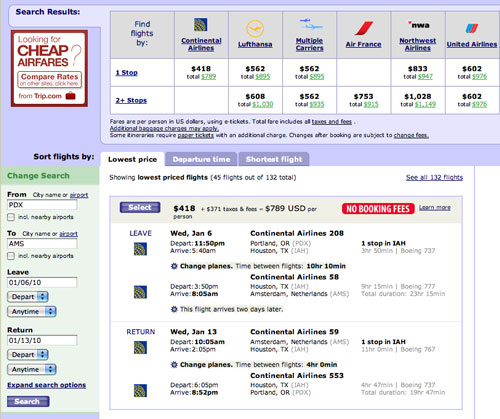500x419 pixels.
Task: Click the From airport field containing PDX
Action: click(42, 205)
